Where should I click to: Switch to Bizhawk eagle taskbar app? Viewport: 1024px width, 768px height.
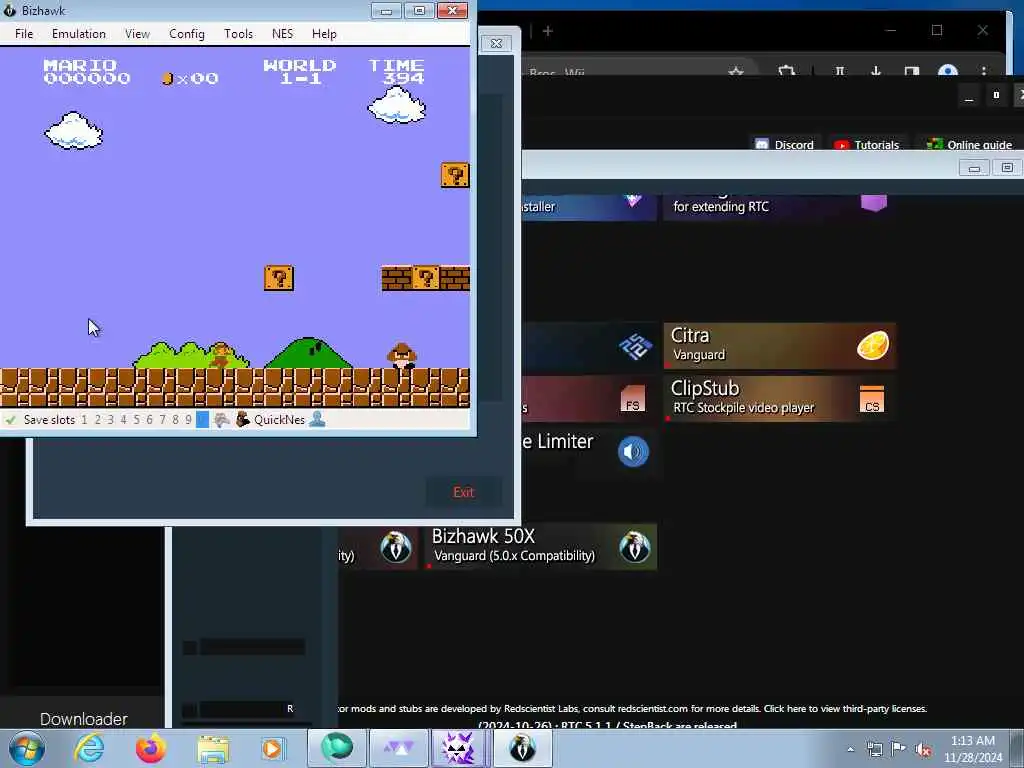coord(522,748)
